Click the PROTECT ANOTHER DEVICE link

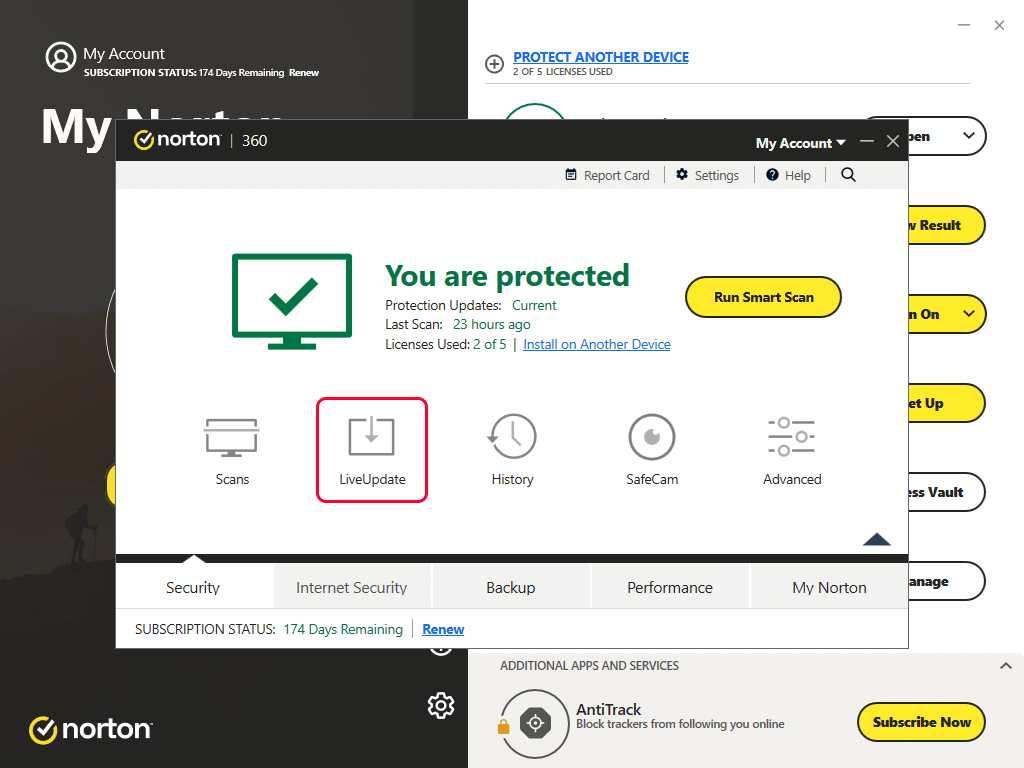click(601, 57)
